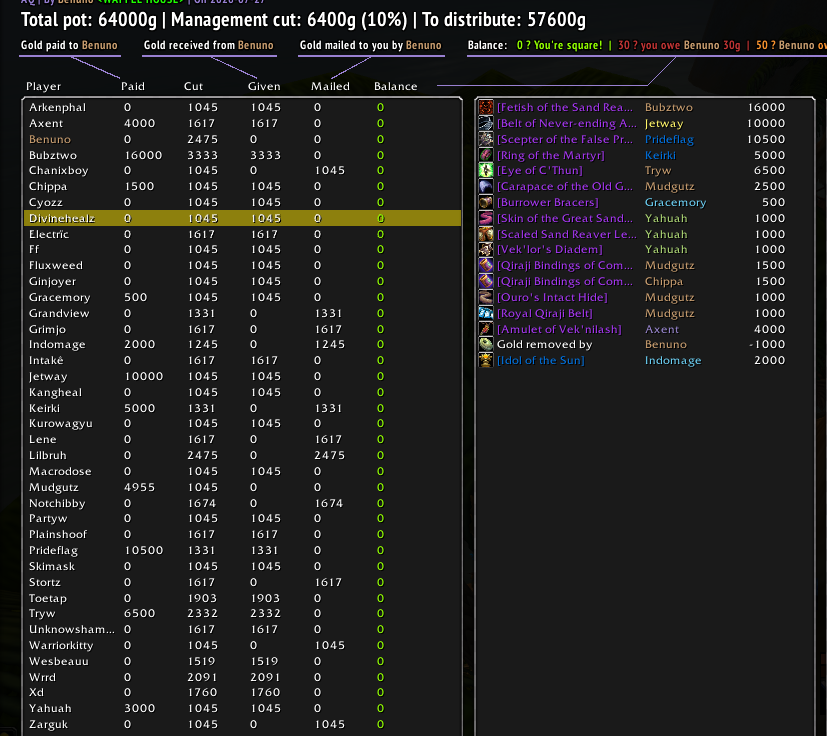
Task: Select the highlighted Divinehealz row
Action: [243, 218]
